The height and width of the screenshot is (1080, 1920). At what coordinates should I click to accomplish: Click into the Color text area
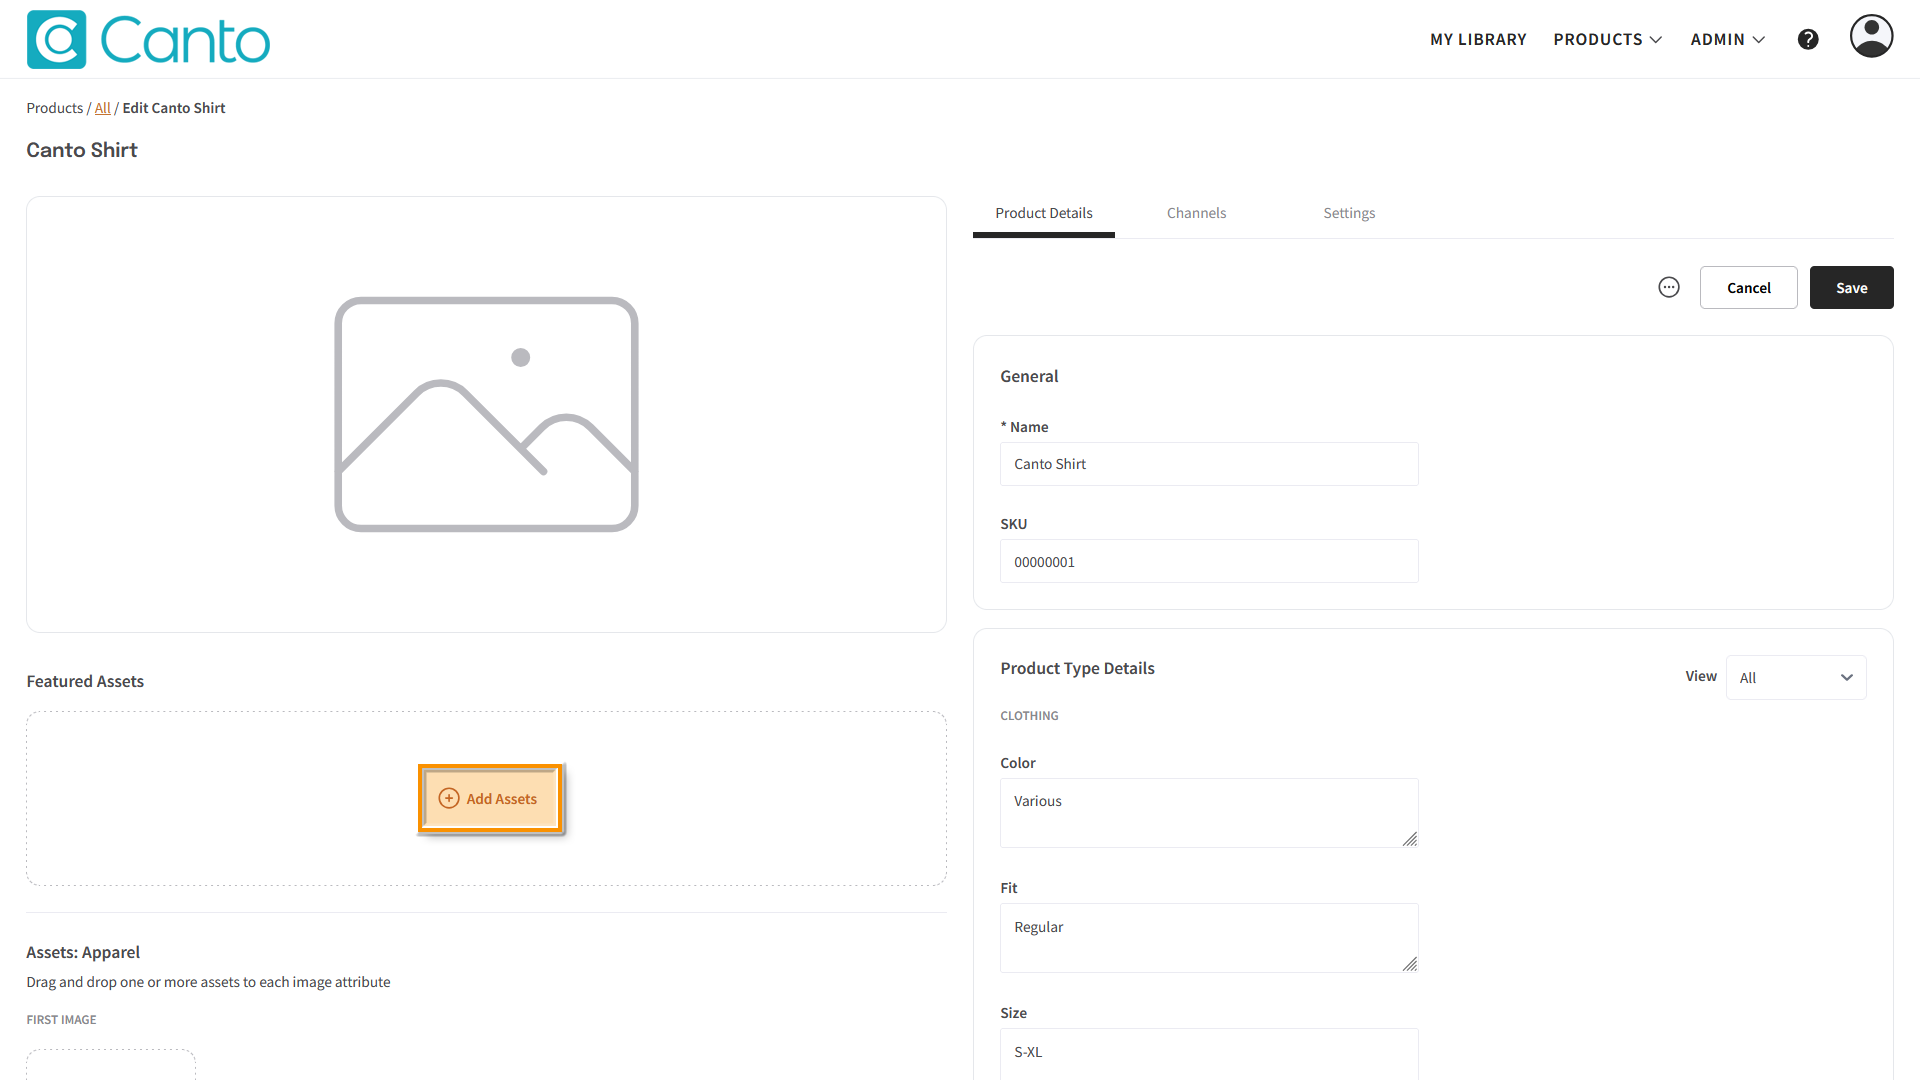click(1209, 813)
